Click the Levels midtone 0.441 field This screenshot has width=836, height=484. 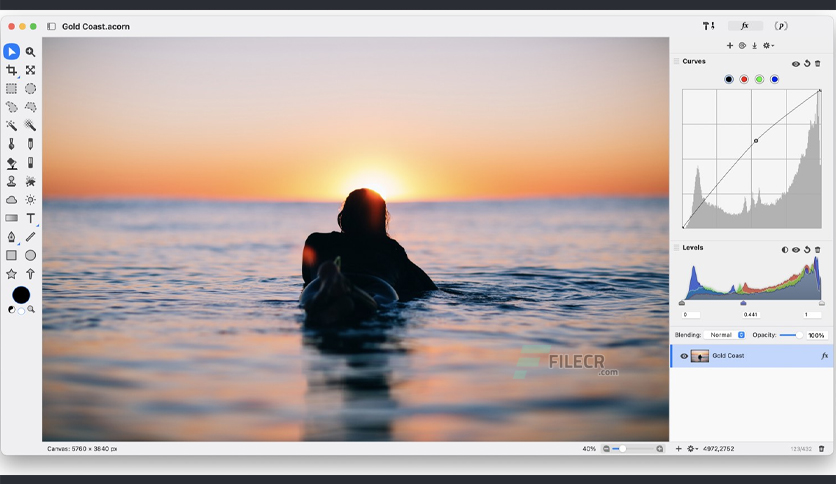[751, 314]
